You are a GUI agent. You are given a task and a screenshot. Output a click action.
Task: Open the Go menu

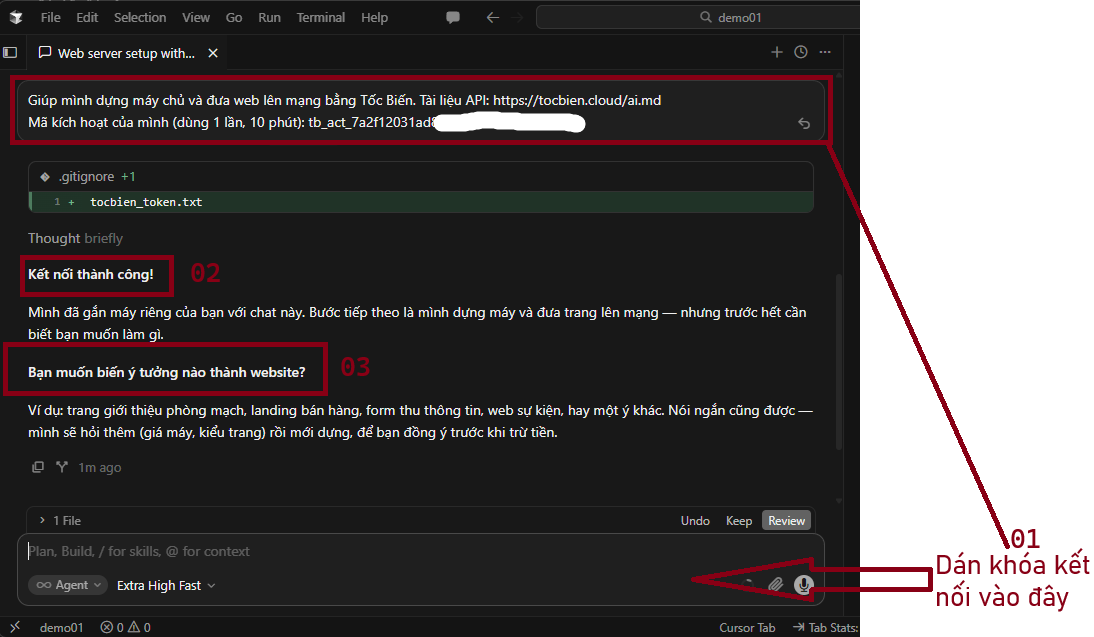tap(234, 17)
